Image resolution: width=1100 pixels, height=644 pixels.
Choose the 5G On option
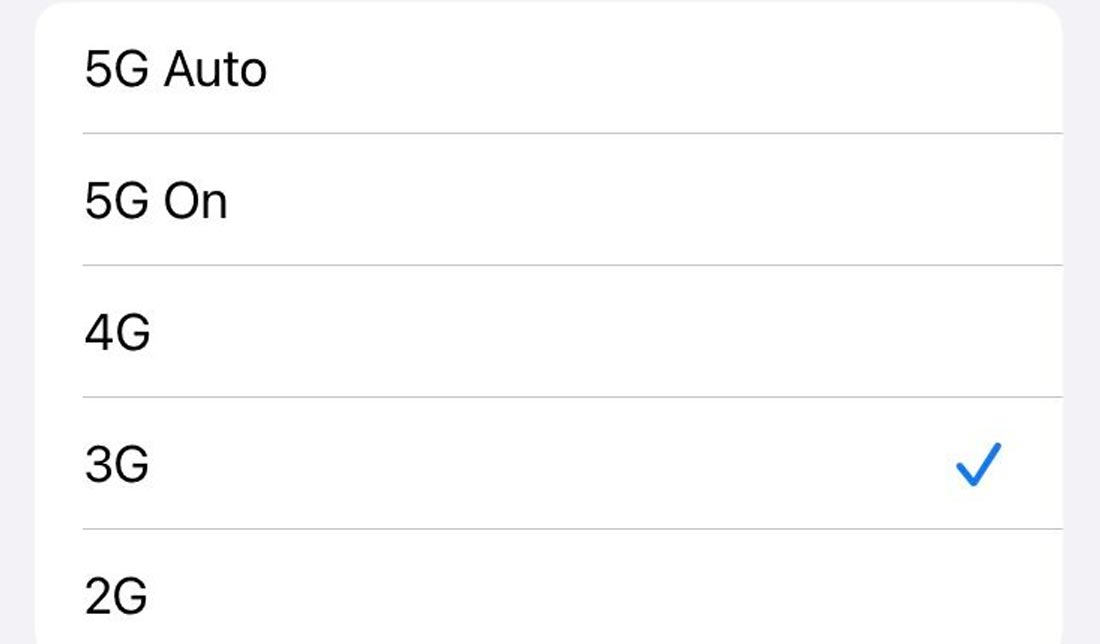coord(548,201)
